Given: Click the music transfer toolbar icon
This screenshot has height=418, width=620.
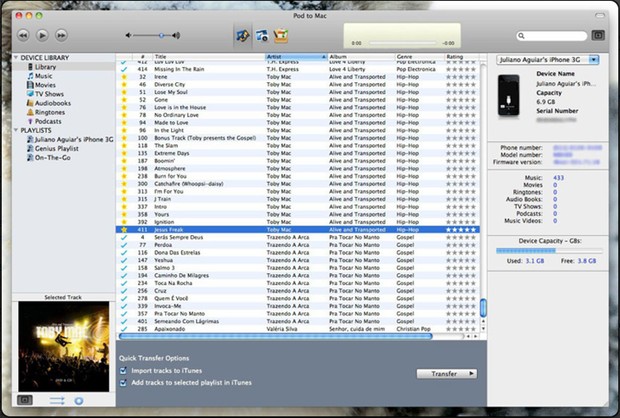Looking at the screenshot, I should click(243, 36).
